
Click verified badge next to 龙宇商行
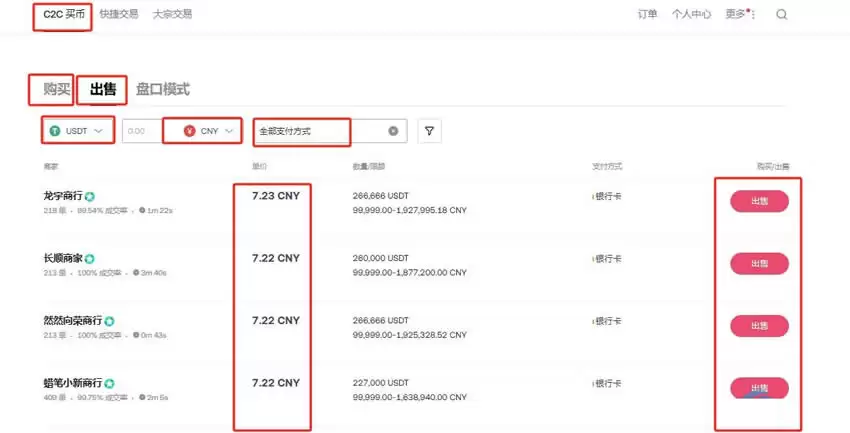[x=90, y=196]
